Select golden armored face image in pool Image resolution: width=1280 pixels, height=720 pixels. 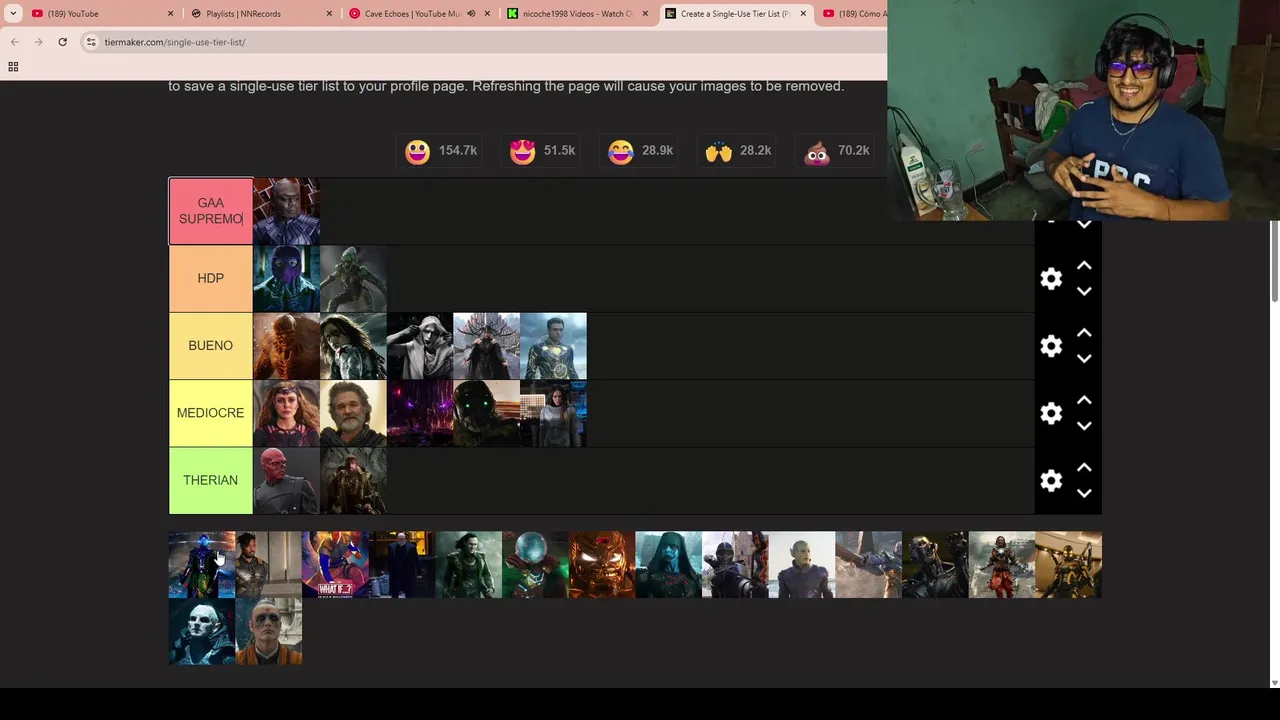[x=602, y=565]
